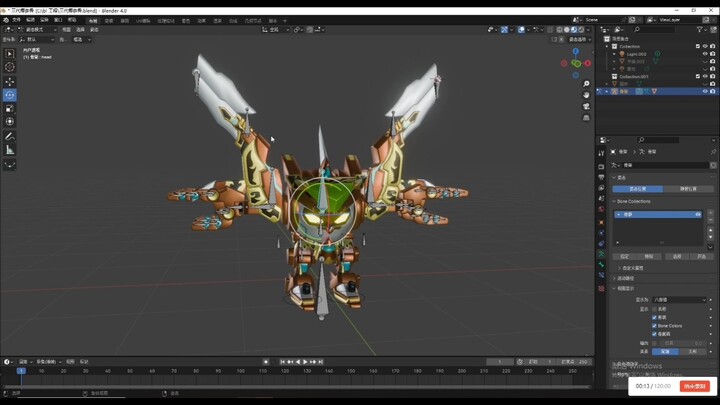Add a new bone collection with plus button

(710, 213)
